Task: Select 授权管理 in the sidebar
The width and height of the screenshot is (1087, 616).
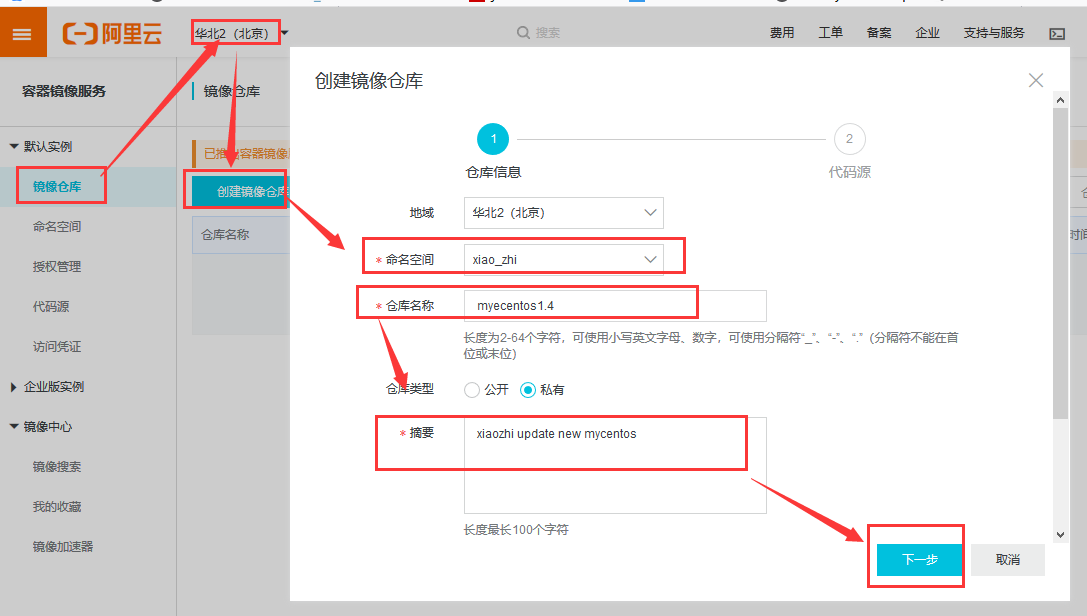Action: coord(57,267)
